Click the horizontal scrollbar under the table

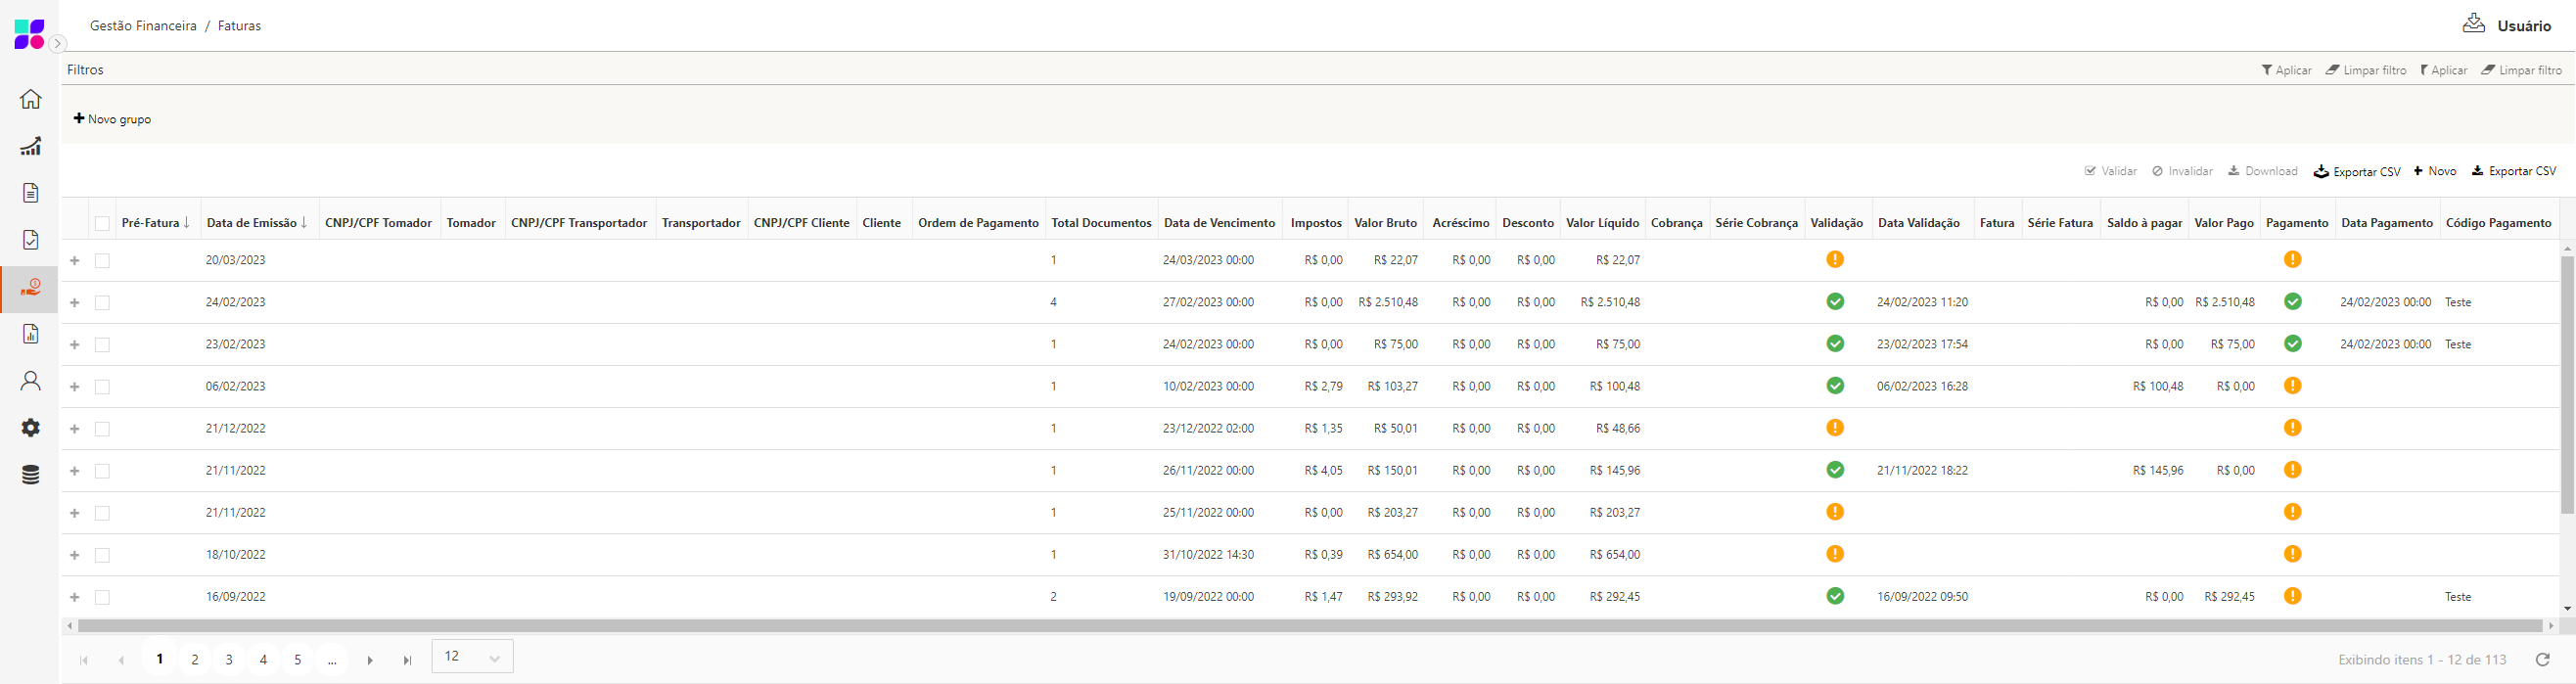click(x=1300, y=626)
